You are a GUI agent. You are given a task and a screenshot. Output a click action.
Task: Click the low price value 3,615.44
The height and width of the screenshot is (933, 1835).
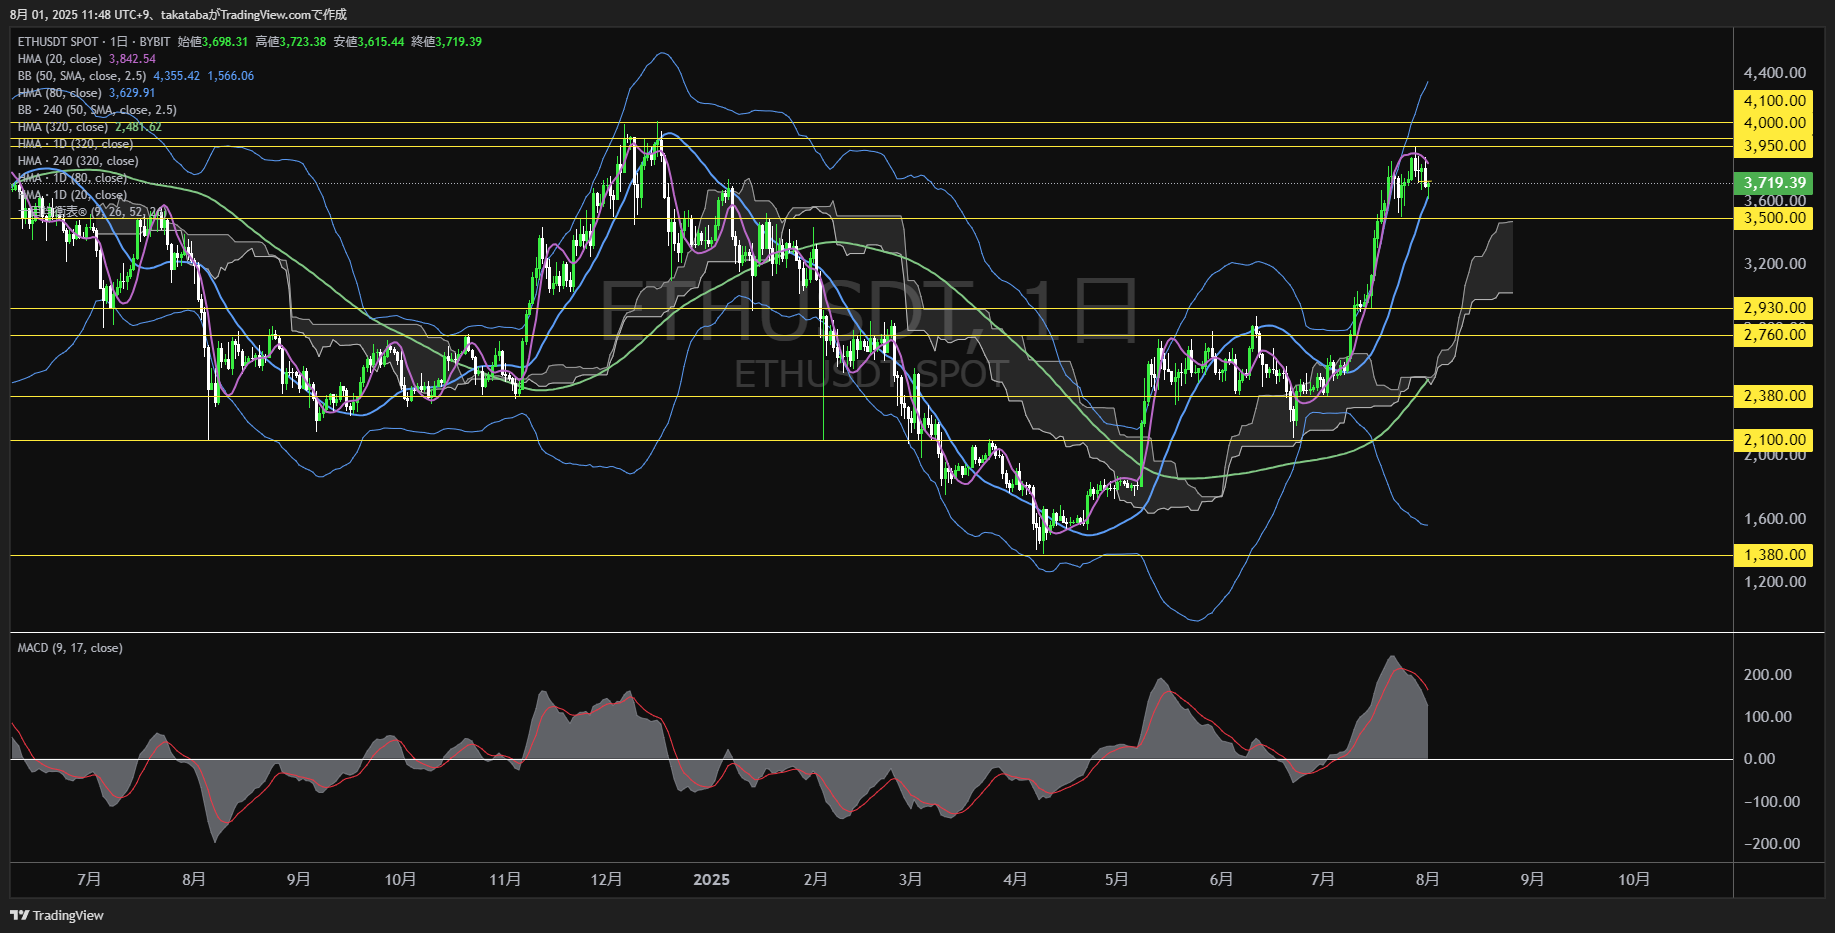point(381,42)
